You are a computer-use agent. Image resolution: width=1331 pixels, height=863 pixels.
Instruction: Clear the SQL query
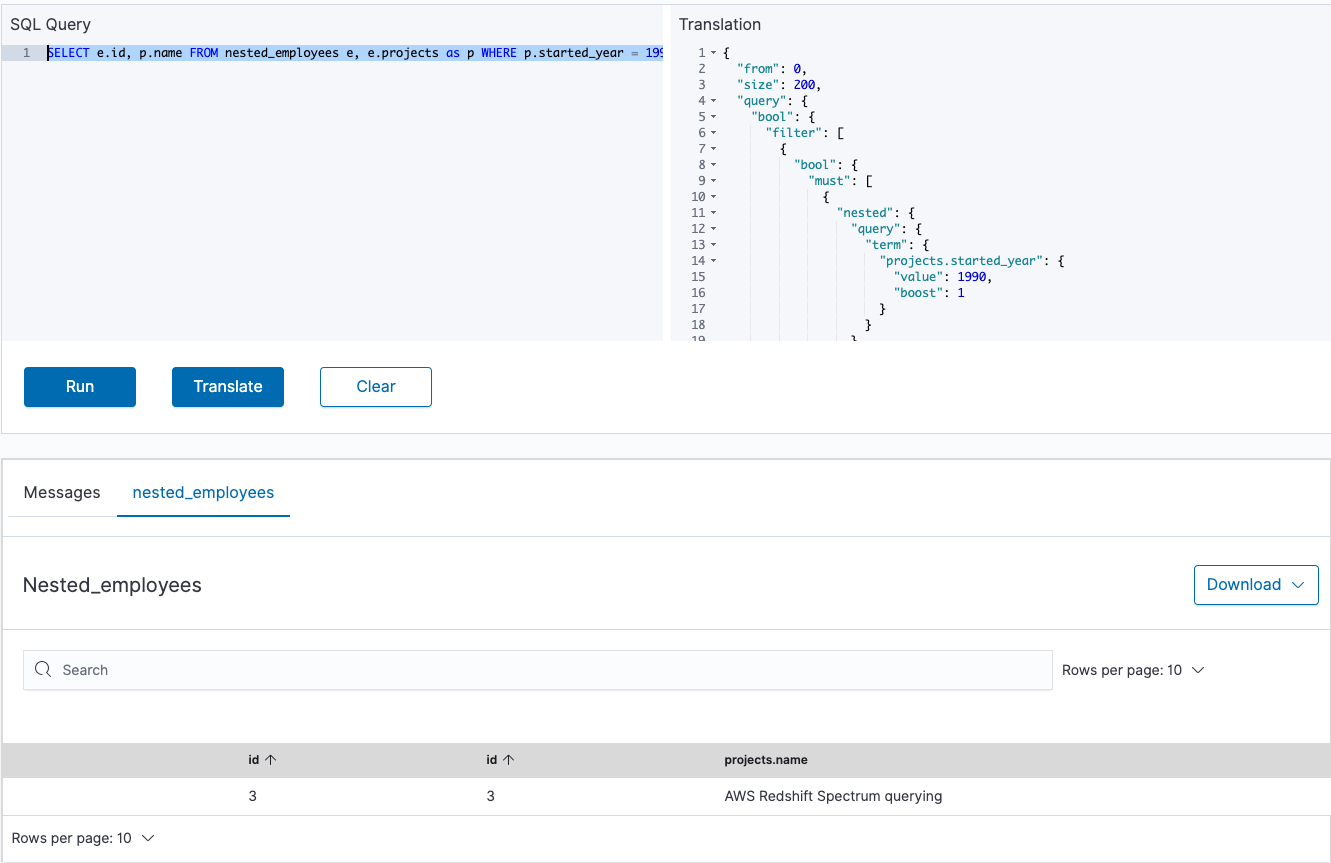375,387
